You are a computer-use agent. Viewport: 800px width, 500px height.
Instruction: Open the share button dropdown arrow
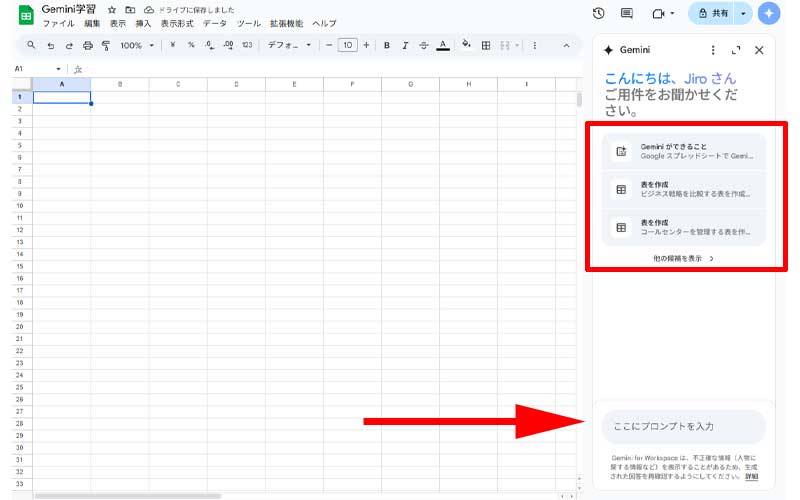coord(743,13)
